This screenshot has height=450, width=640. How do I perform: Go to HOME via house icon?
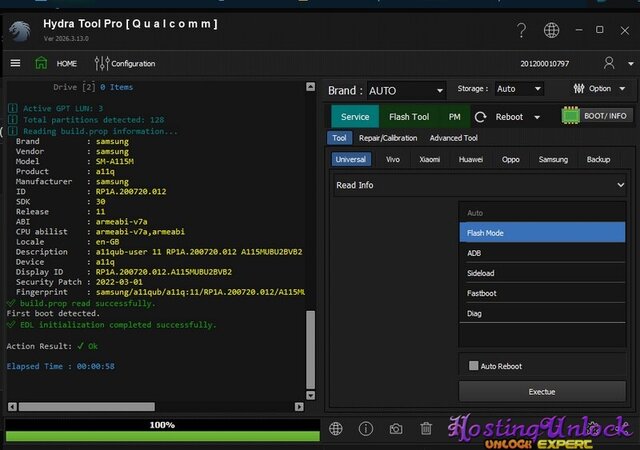tap(41, 63)
